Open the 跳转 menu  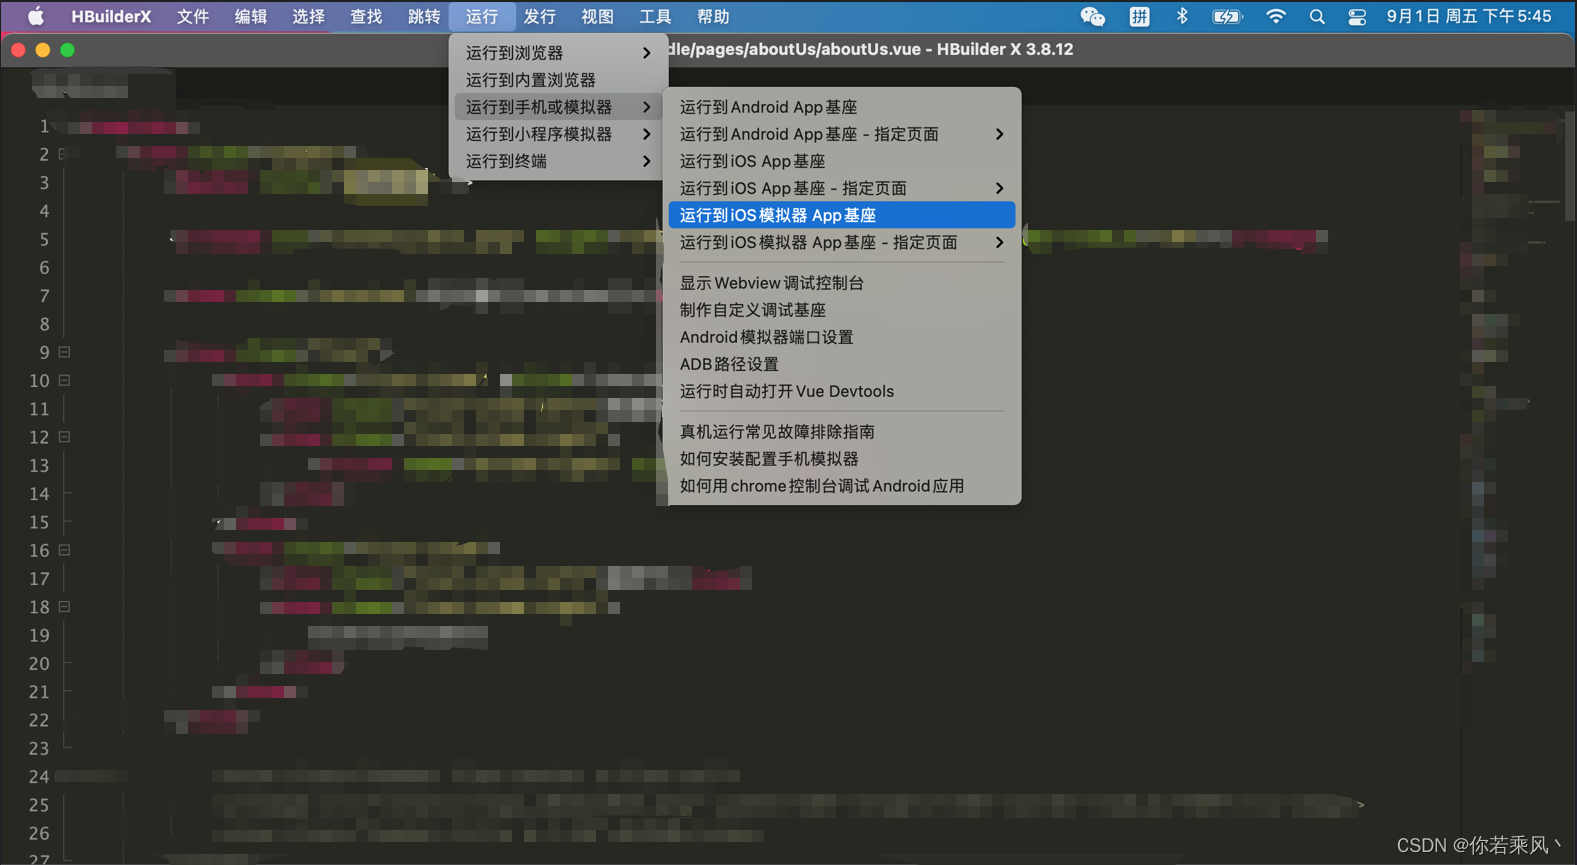(424, 16)
